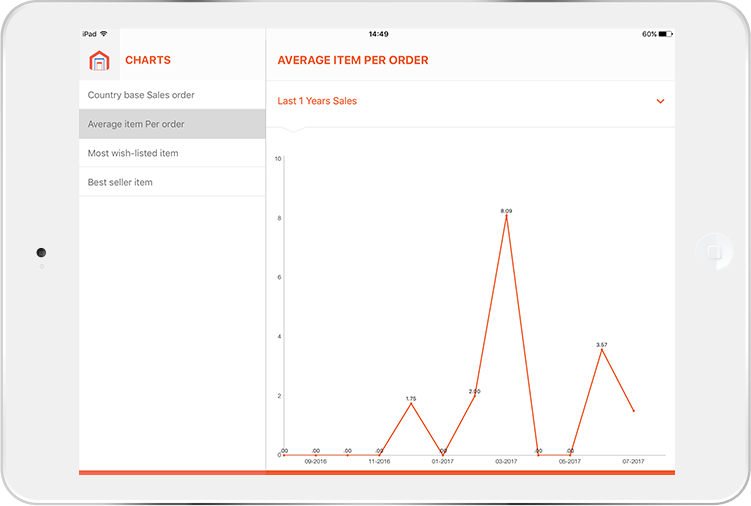Click the 09-2016 x-axis label

pyautogui.click(x=315, y=462)
